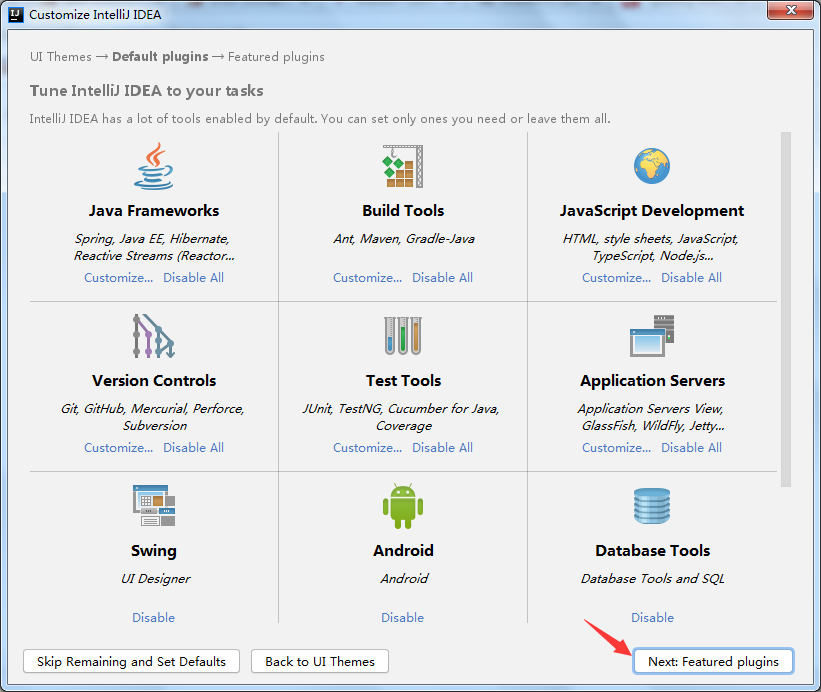The width and height of the screenshot is (821, 692).
Task: Click the Database Tools heading
Action: [x=652, y=551]
